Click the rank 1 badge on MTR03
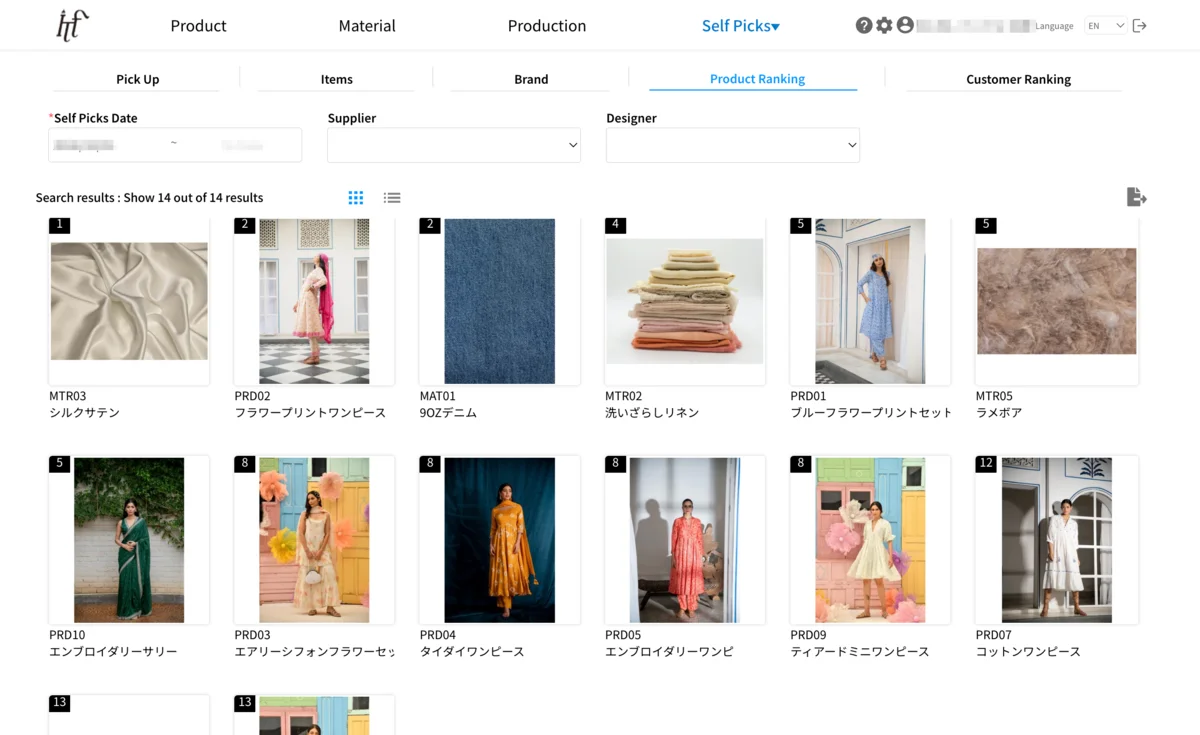Image resolution: width=1200 pixels, height=735 pixels. (59, 225)
